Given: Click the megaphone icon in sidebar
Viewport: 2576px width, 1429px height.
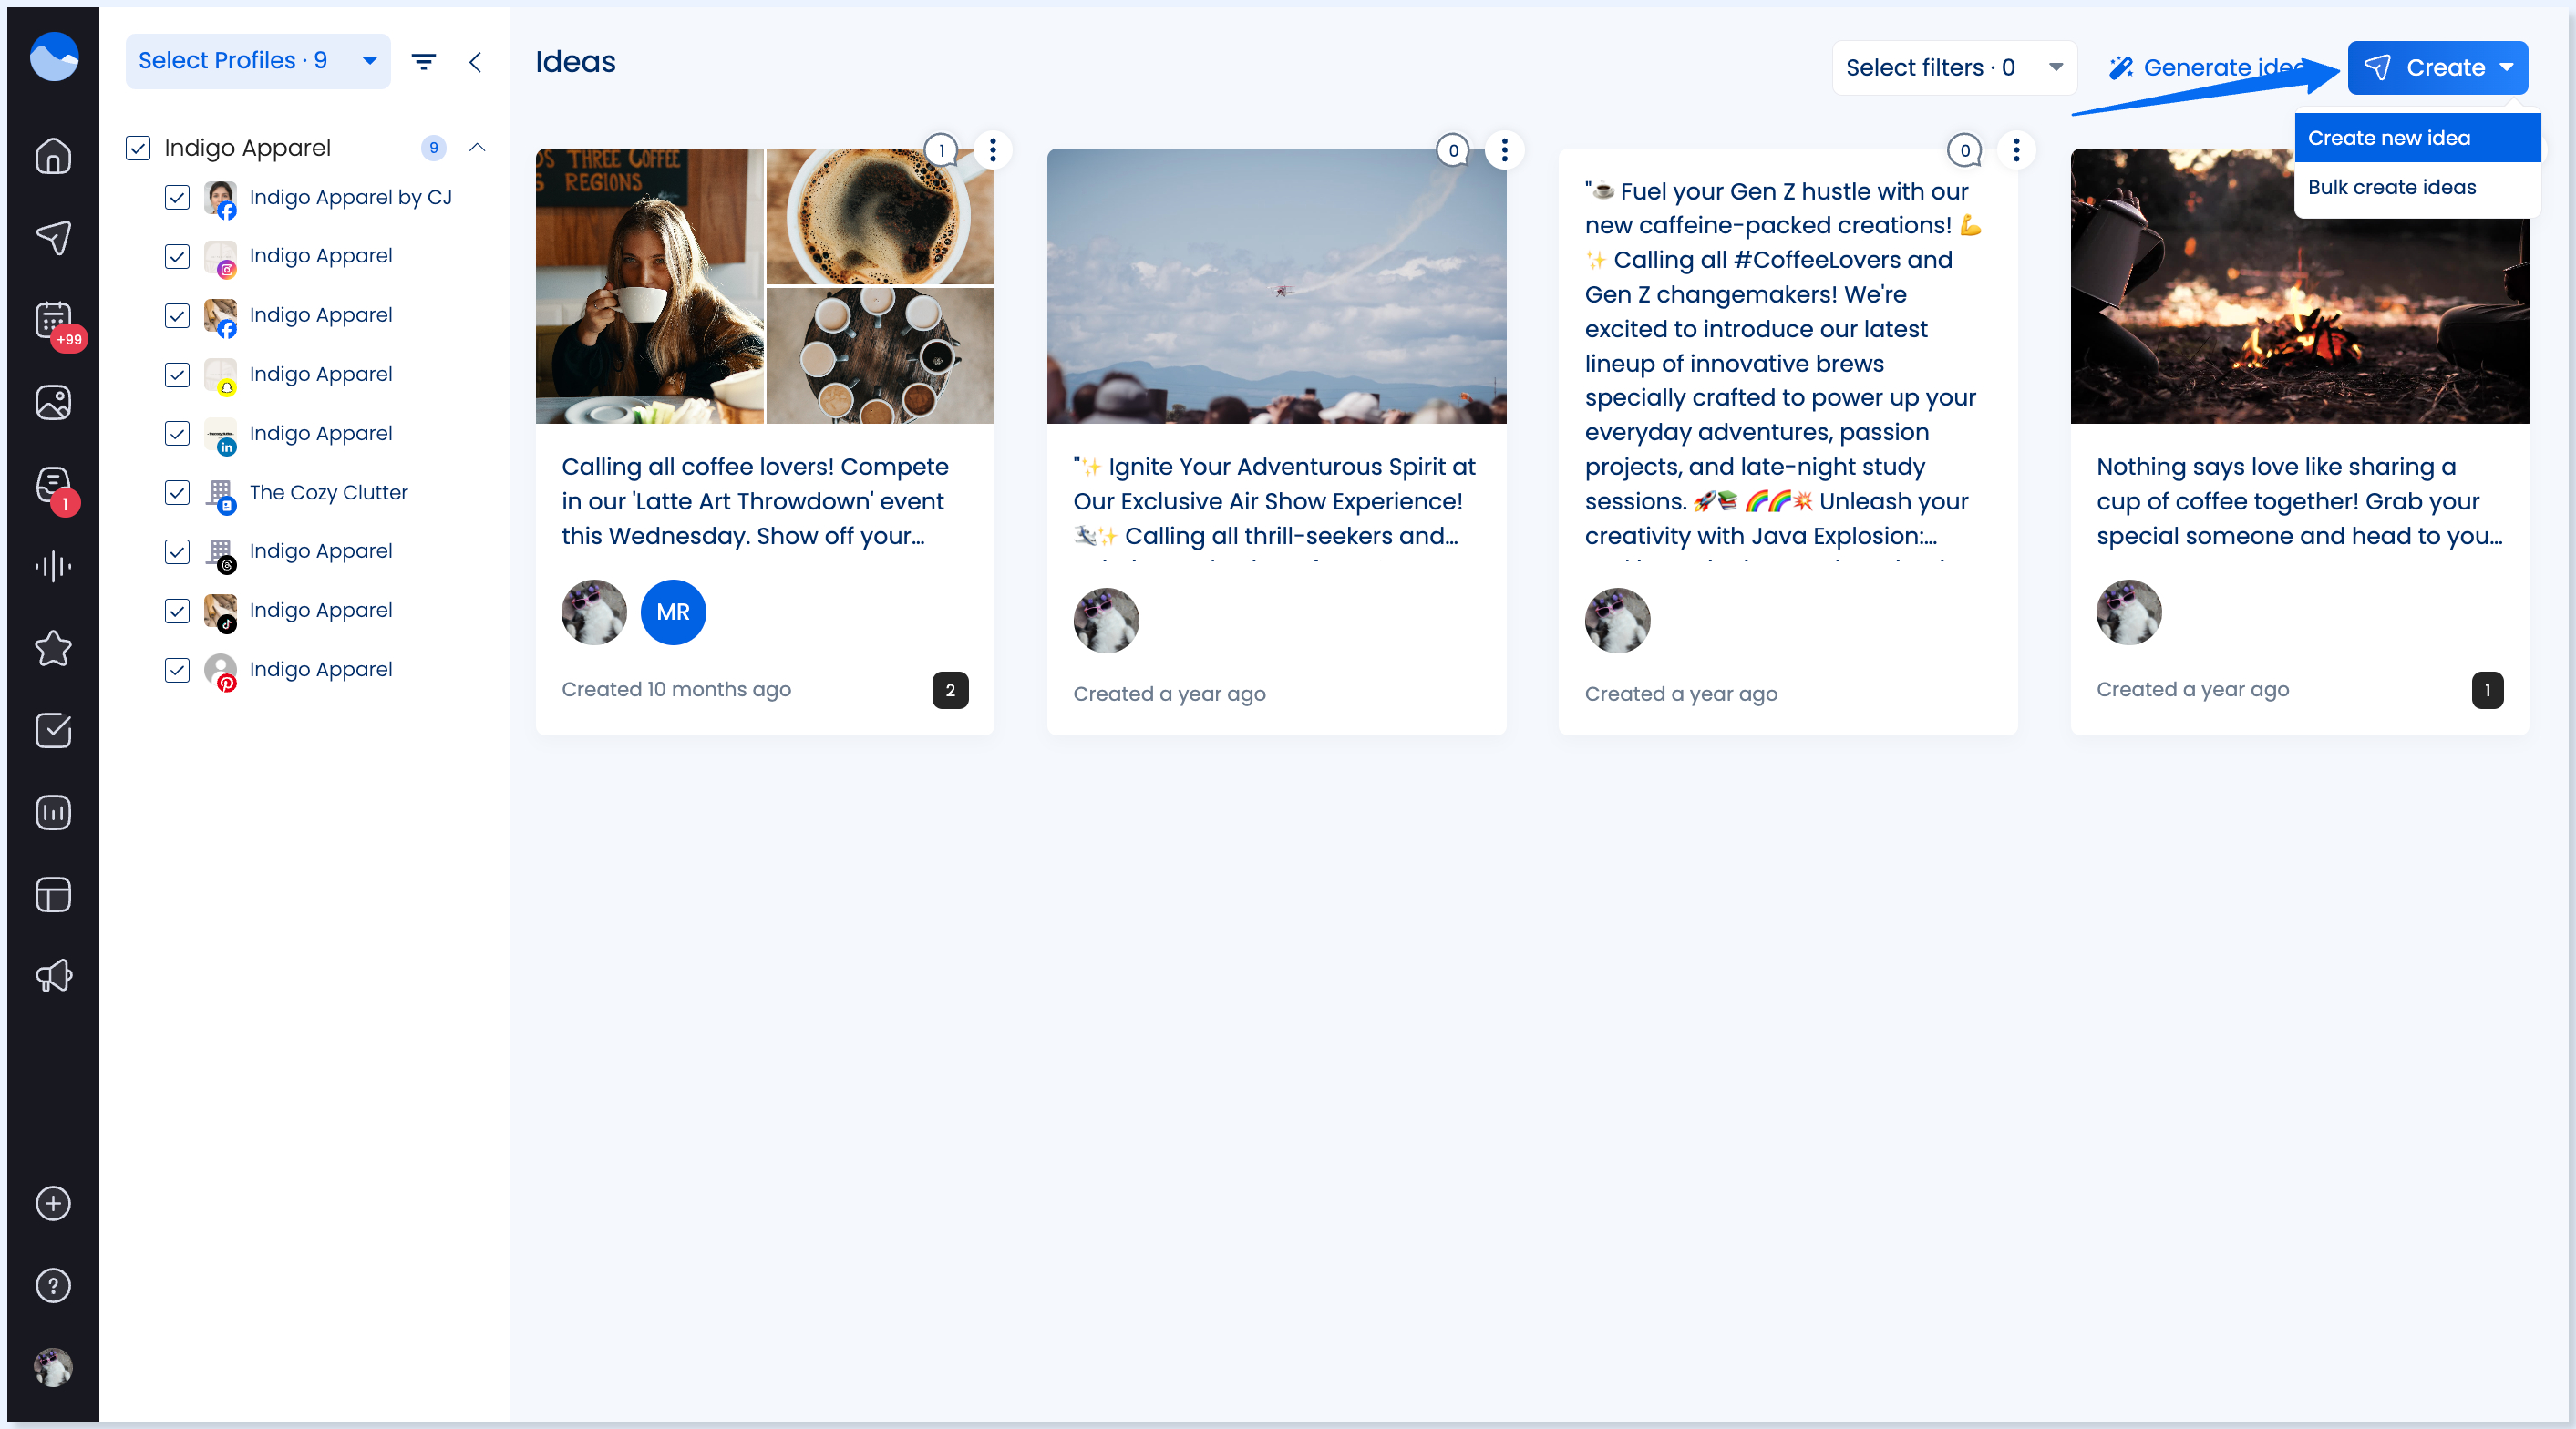Looking at the screenshot, I should tap(53, 976).
